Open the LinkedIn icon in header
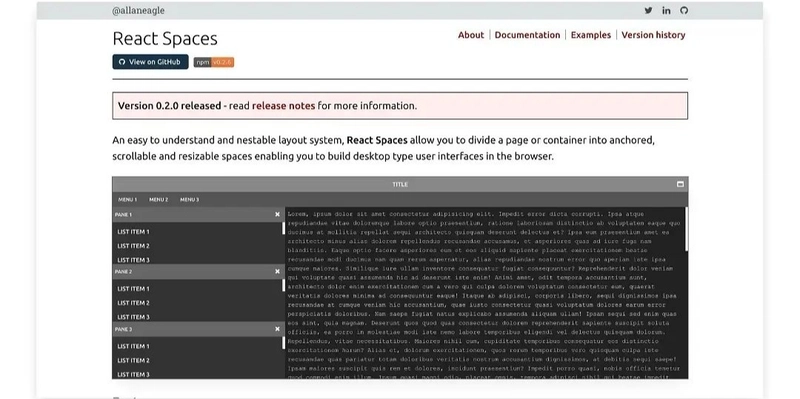This screenshot has width=800, height=399. click(666, 10)
